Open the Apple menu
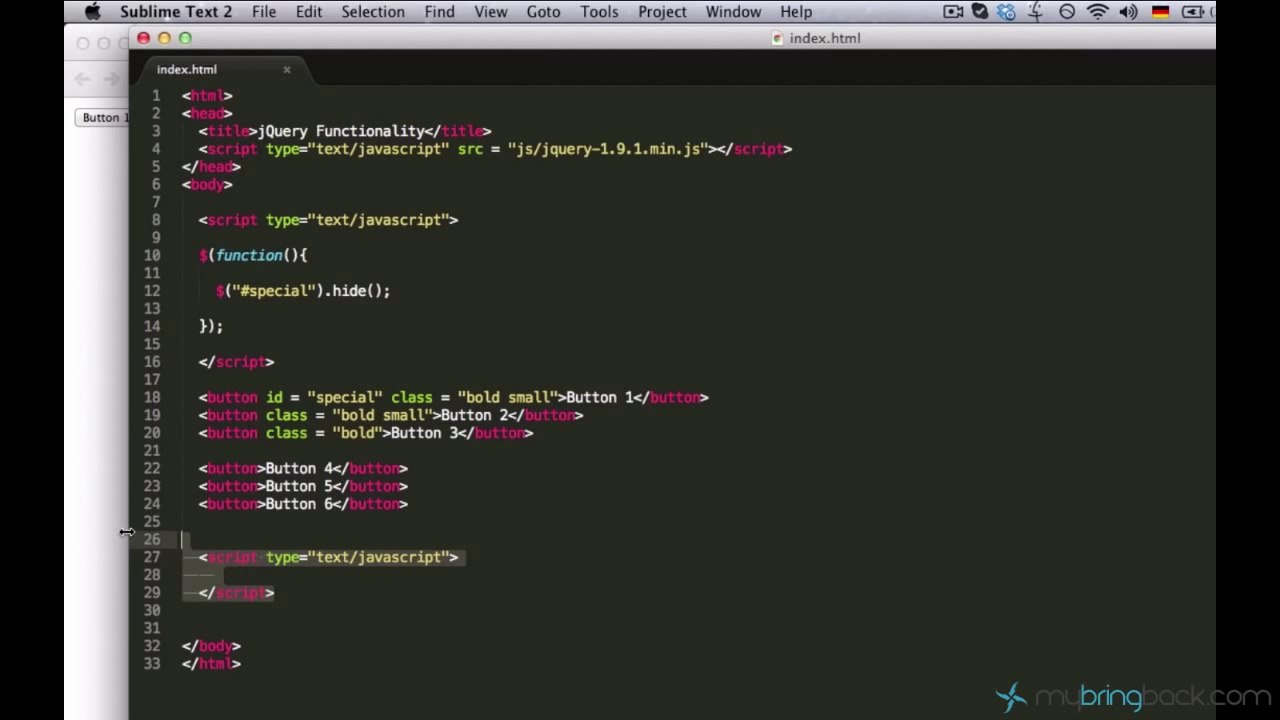 [93, 12]
